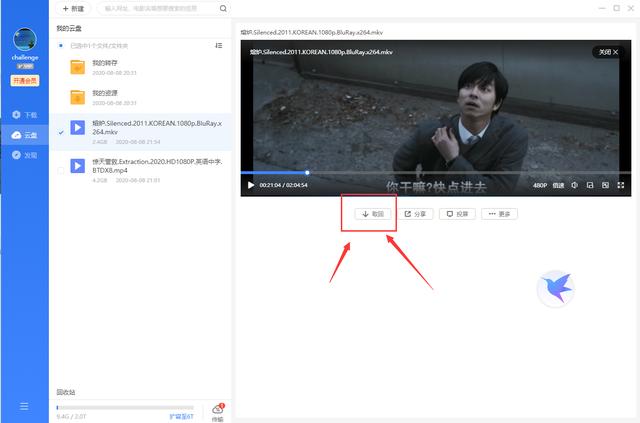This screenshot has height=423, width=640.
Task: Click the sort list icon in file panel
Action: click(x=219, y=45)
